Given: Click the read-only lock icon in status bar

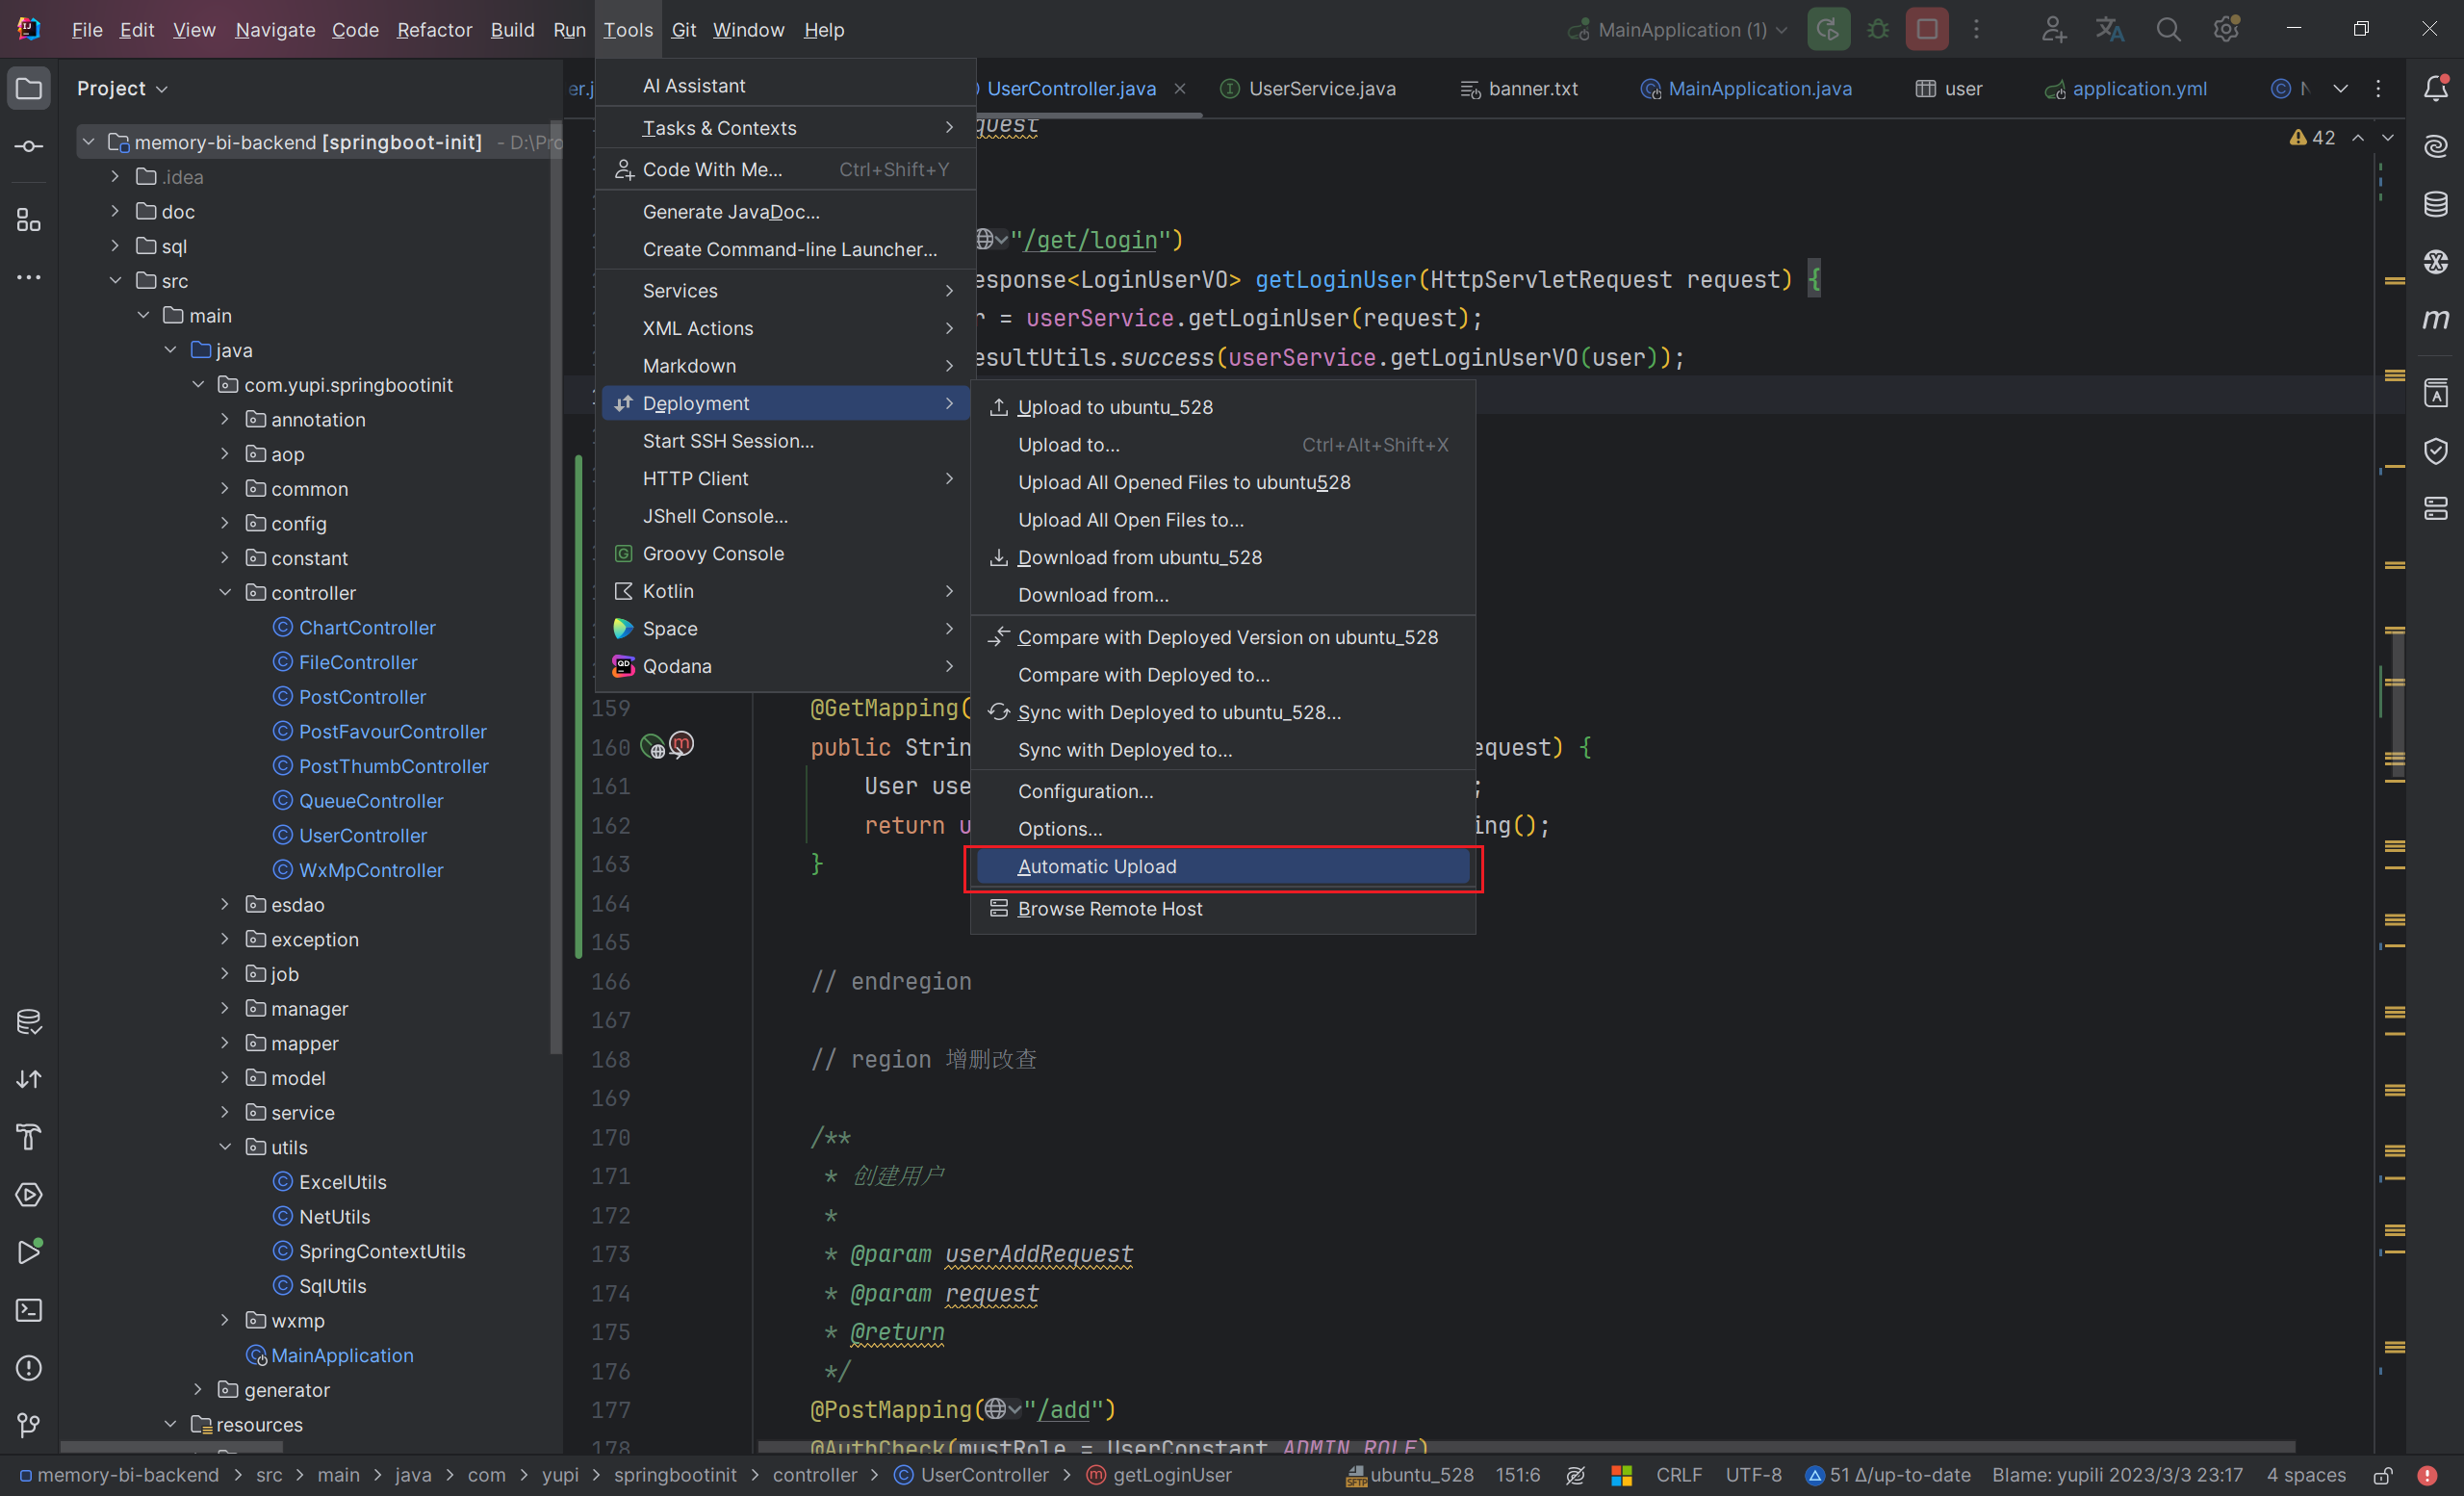Looking at the screenshot, I should (2383, 1475).
